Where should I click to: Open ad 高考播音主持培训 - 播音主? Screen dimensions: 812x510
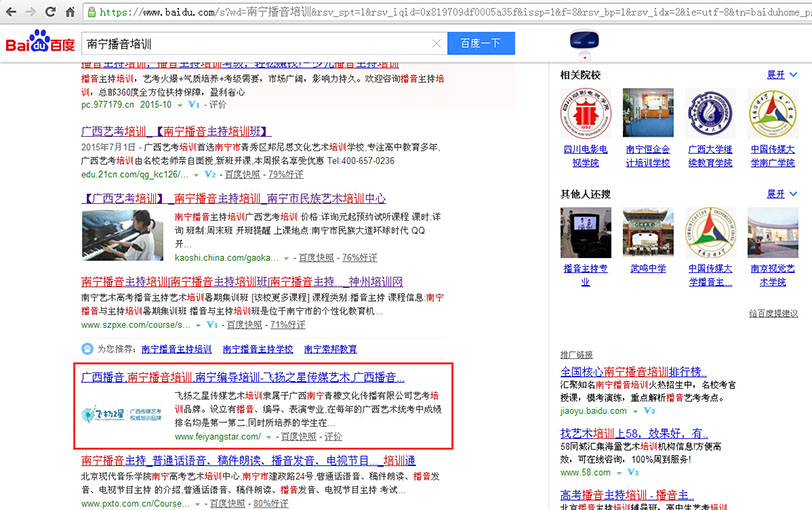point(627,495)
